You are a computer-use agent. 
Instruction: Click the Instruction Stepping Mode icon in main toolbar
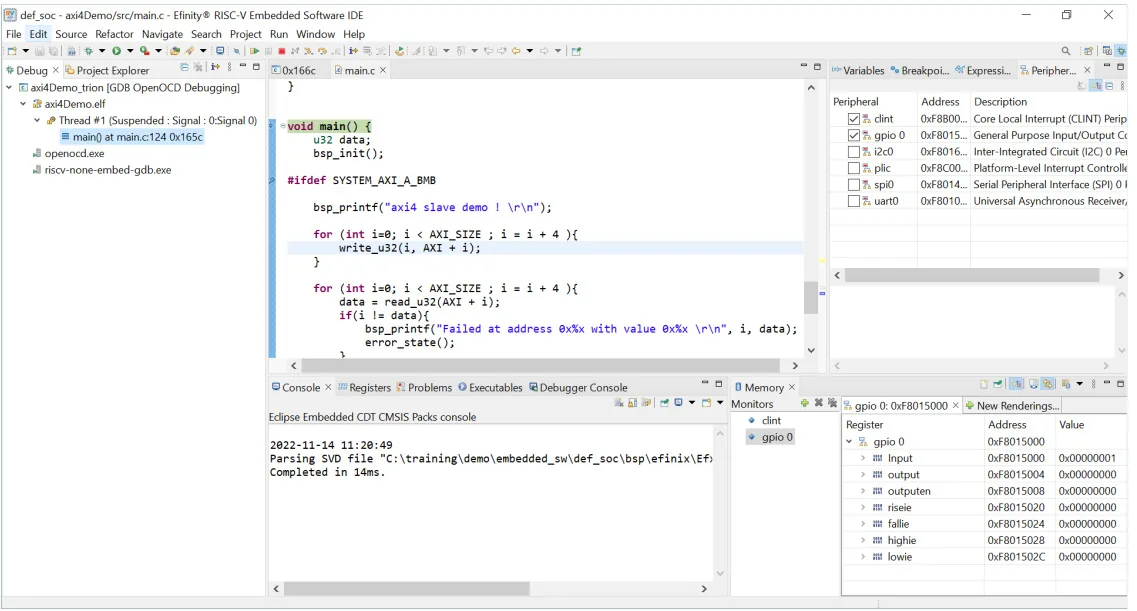[x=353, y=51]
